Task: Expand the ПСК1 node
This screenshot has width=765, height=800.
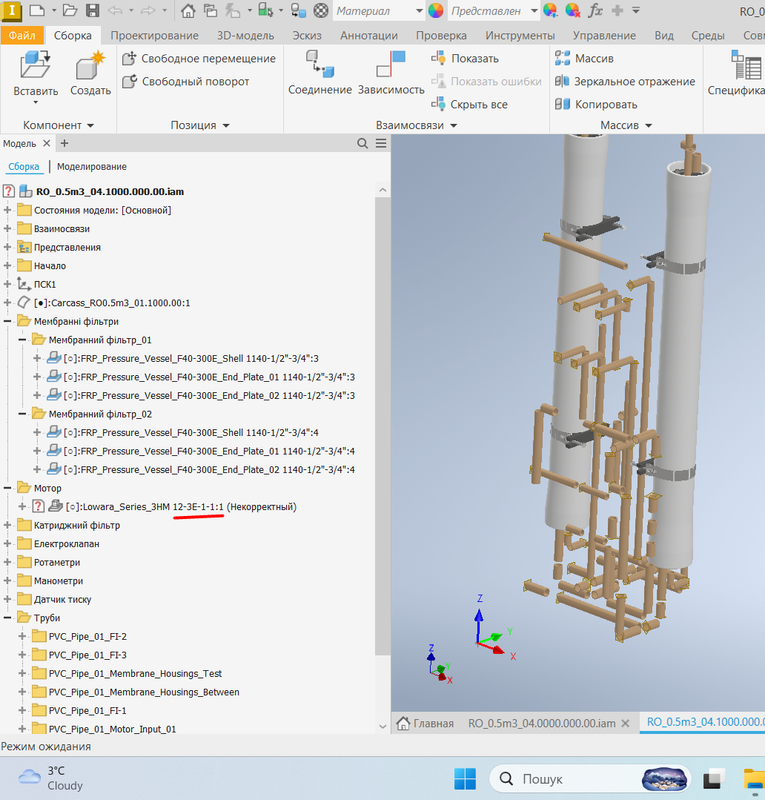Action: click(x=7, y=284)
